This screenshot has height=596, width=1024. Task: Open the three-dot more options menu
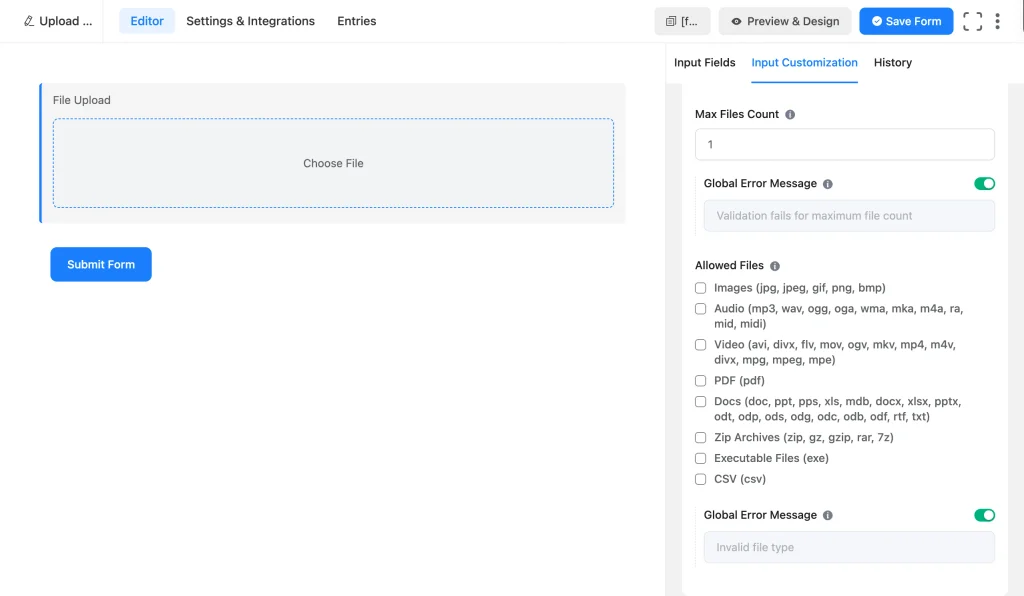point(997,21)
